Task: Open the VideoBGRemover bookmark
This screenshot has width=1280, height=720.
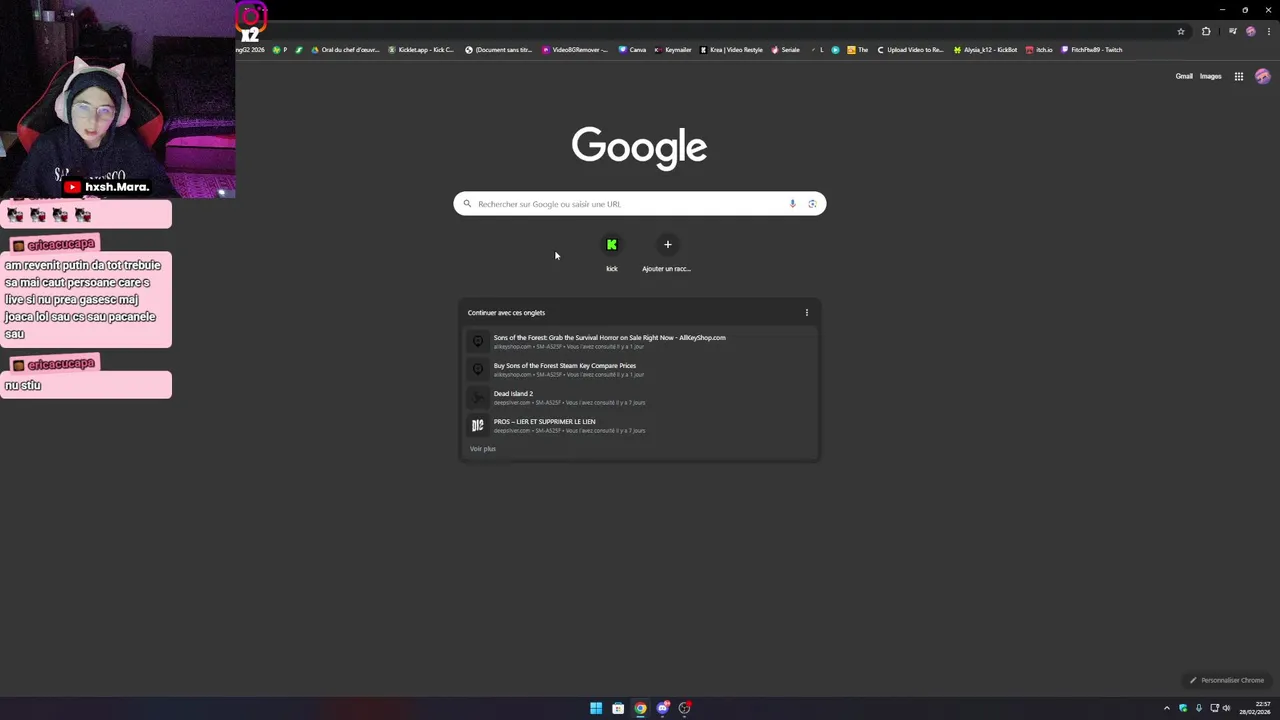Action: (575, 49)
